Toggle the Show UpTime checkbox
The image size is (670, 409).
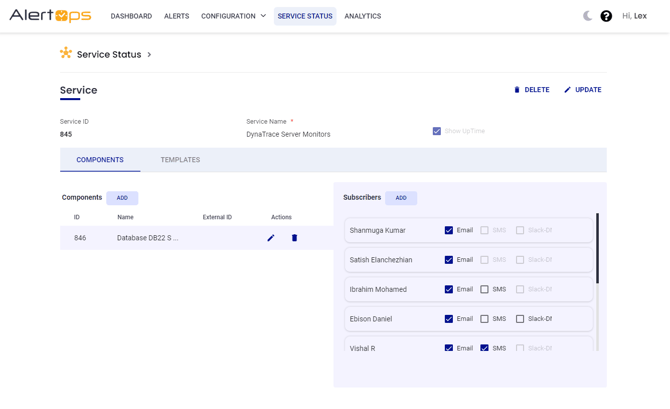(437, 131)
